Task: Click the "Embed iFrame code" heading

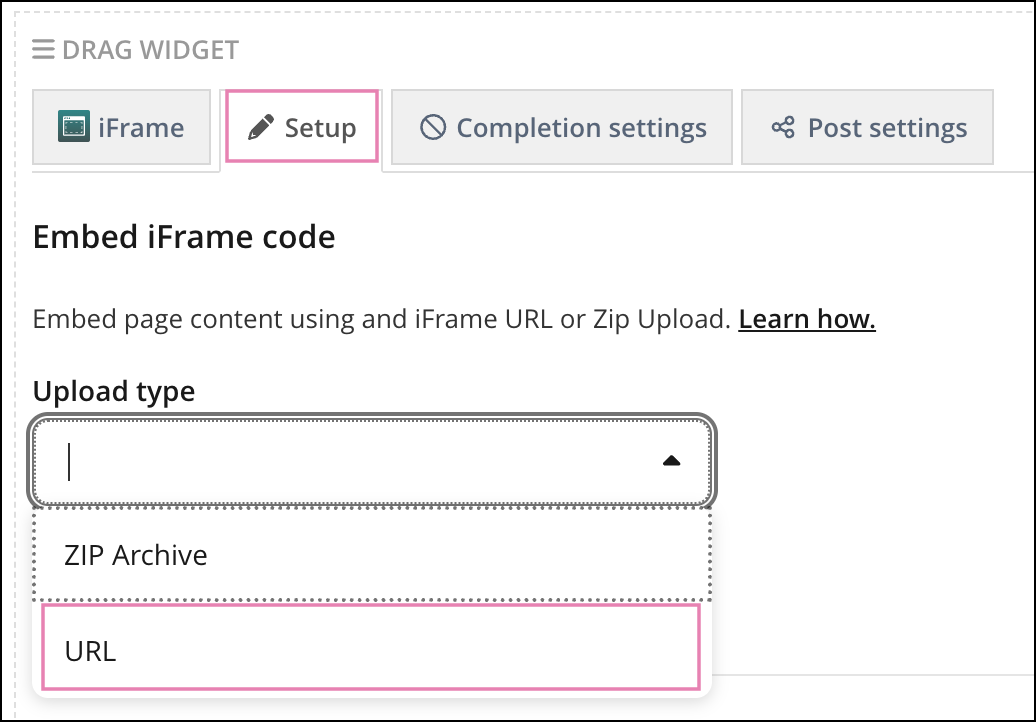Action: pos(184,237)
